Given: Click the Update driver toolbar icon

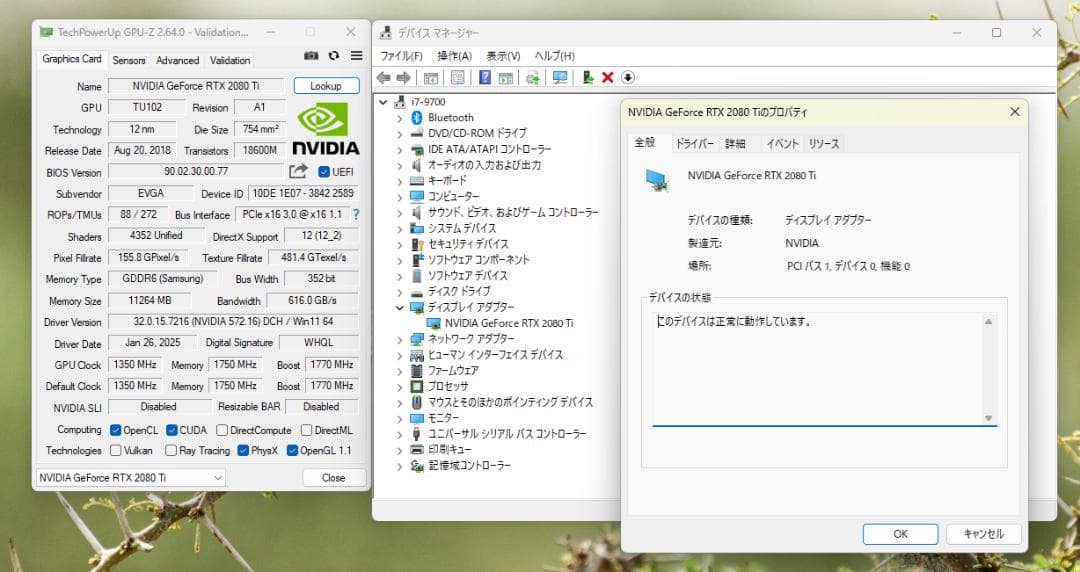Looking at the screenshot, I should tap(532, 78).
